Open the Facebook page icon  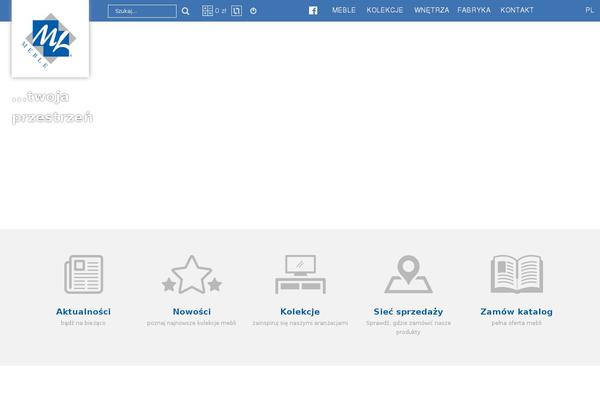(313, 11)
